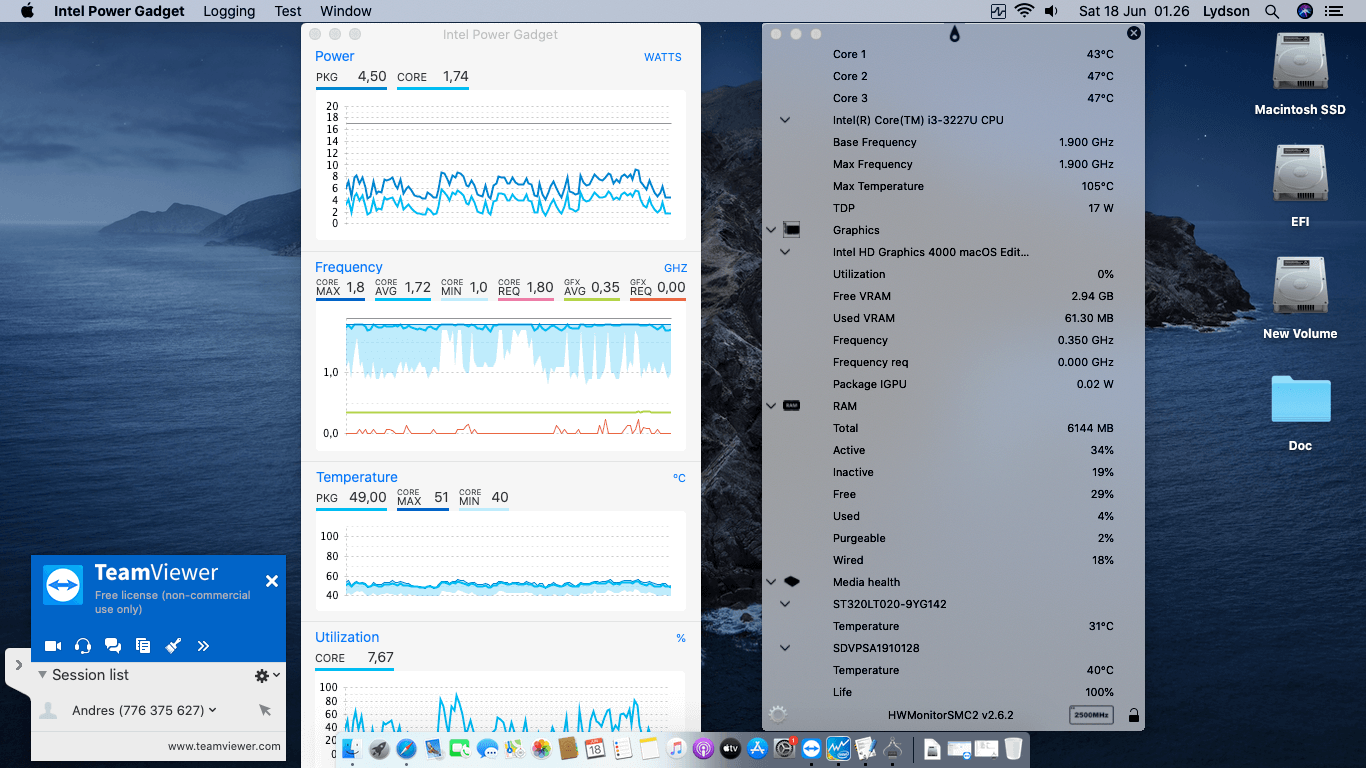Open the Logging menu
Screen dimensions: 1366x768
(229, 11)
